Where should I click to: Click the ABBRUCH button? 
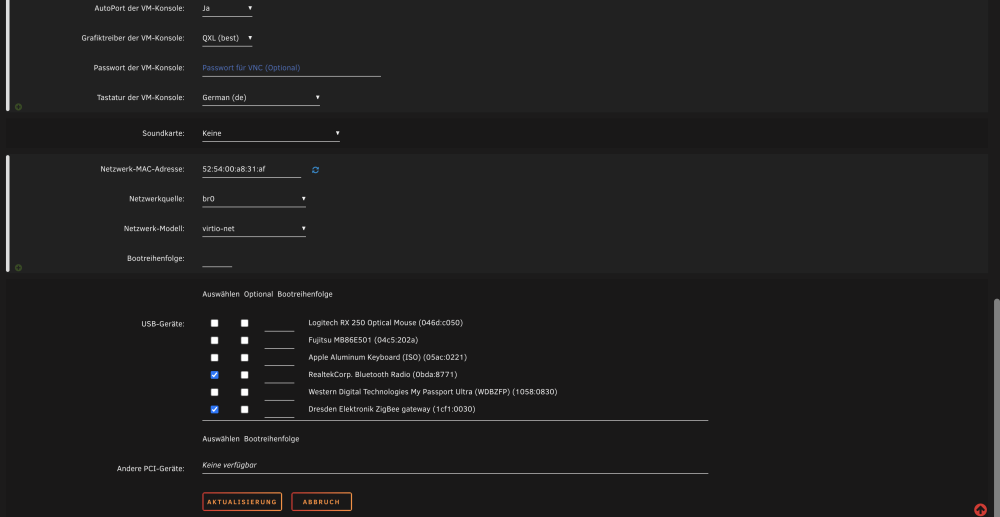pos(321,502)
